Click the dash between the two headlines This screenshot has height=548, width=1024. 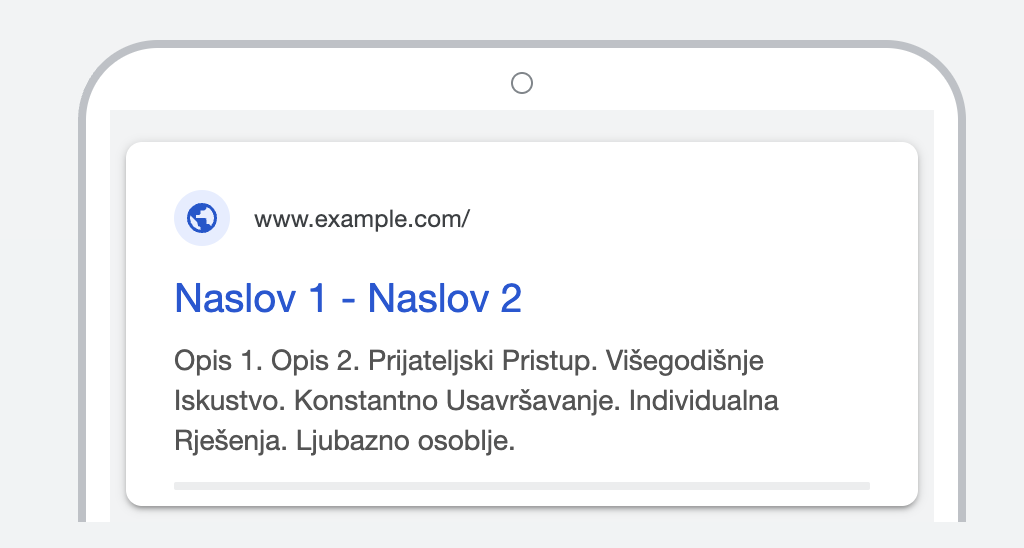point(347,299)
